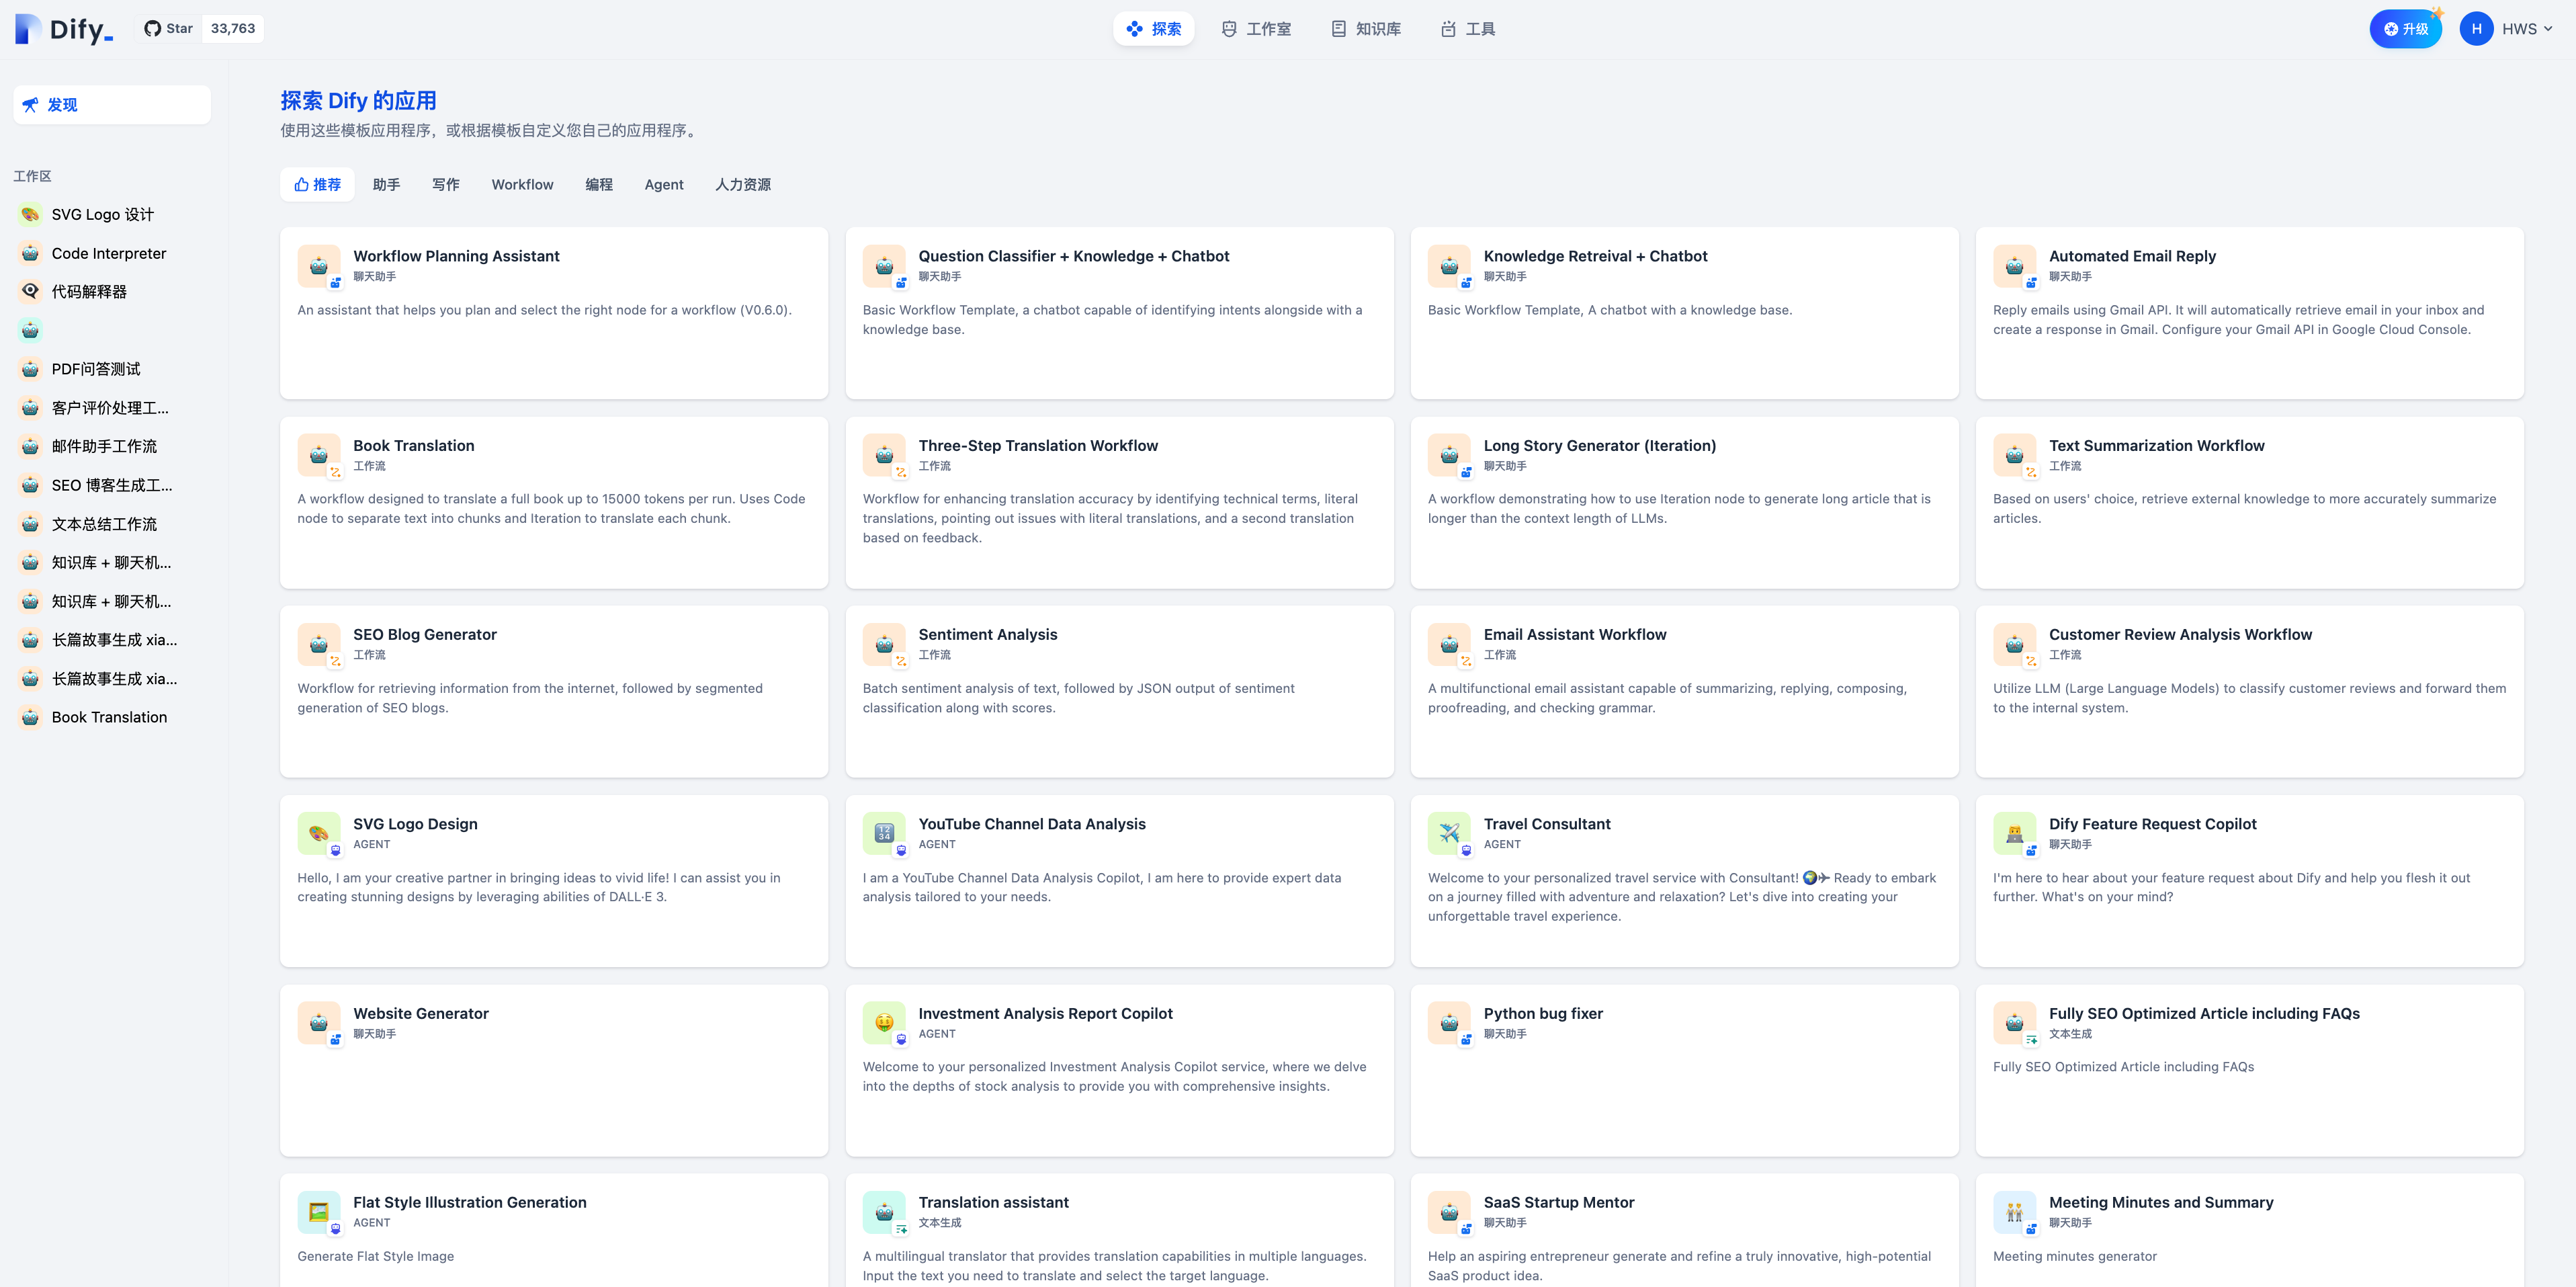This screenshot has height=1287, width=2576.
Task: Select the Agent category tab
Action: coord(663,185)
